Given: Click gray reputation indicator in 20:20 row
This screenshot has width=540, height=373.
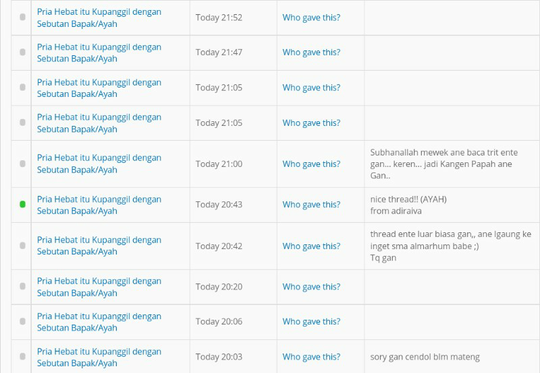Looking at the screenshot, I should coord(23,287).
